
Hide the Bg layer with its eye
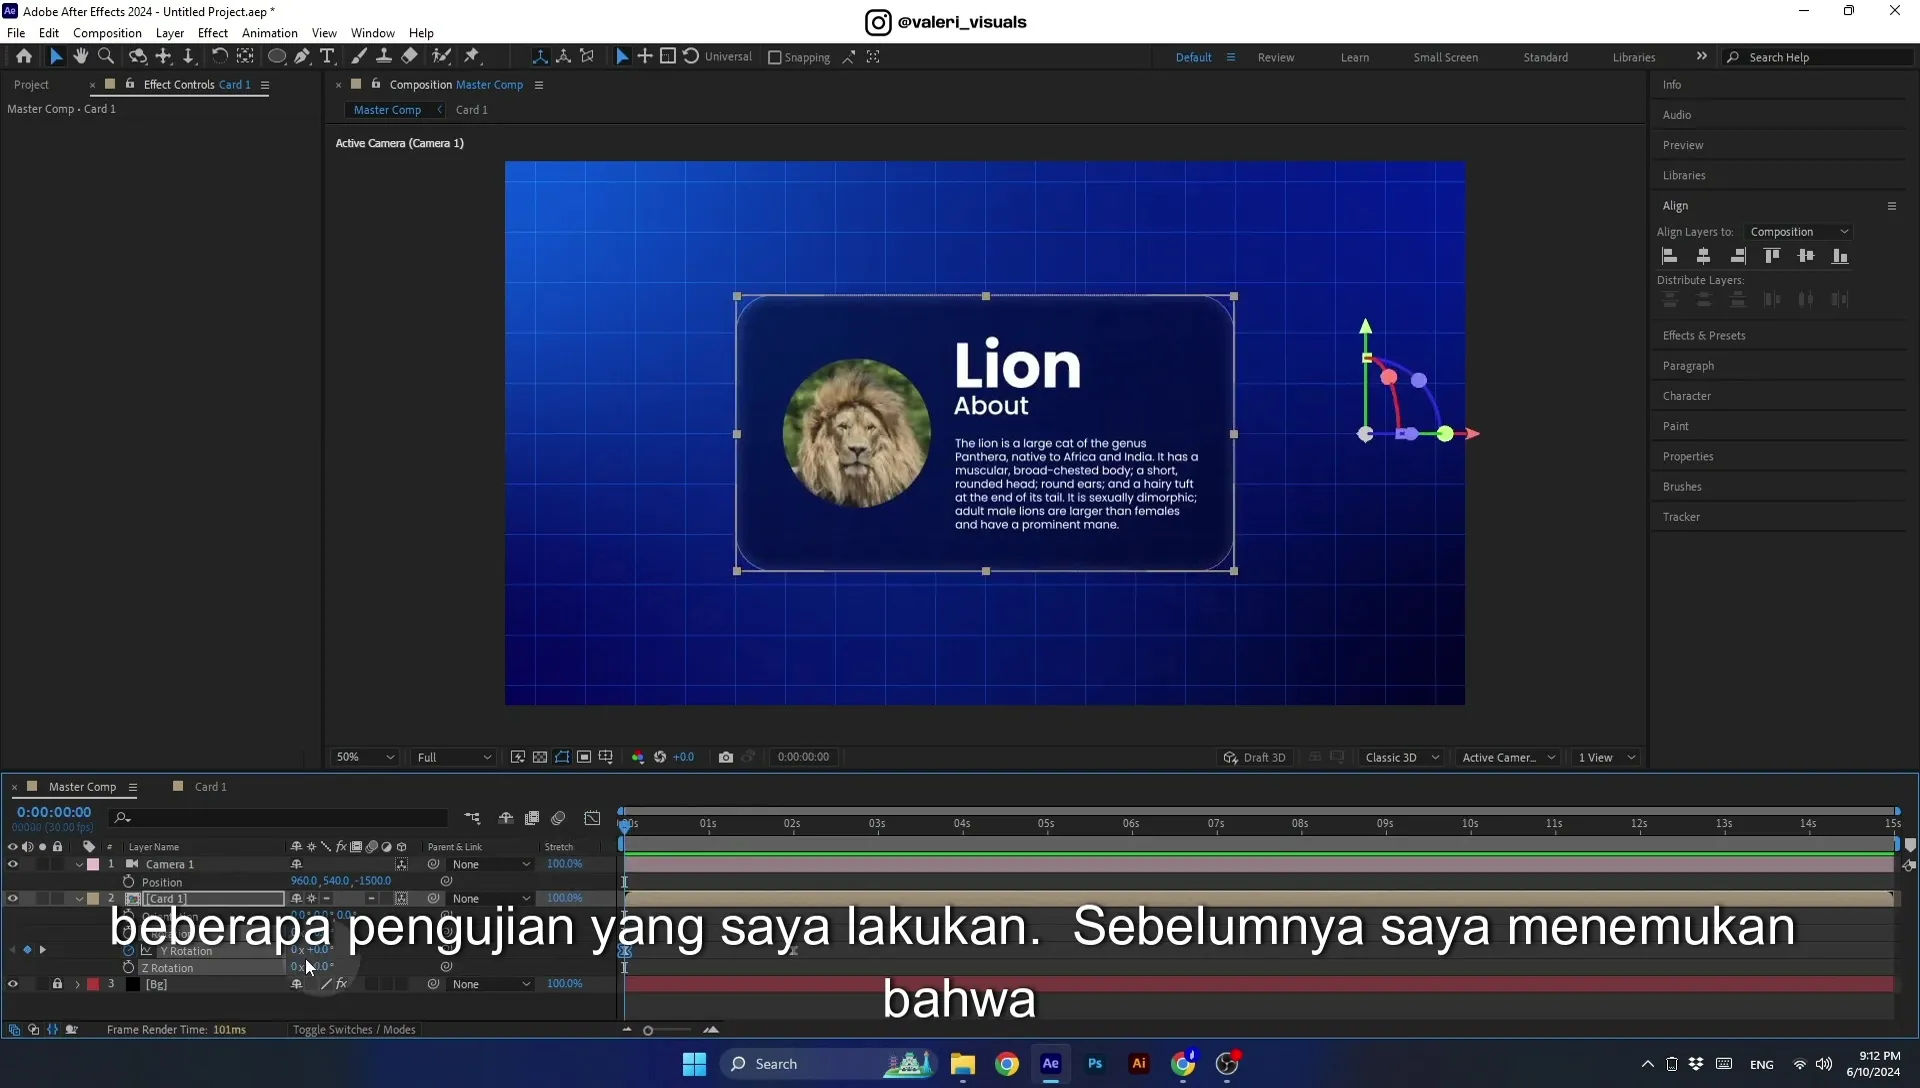[13, 985]
